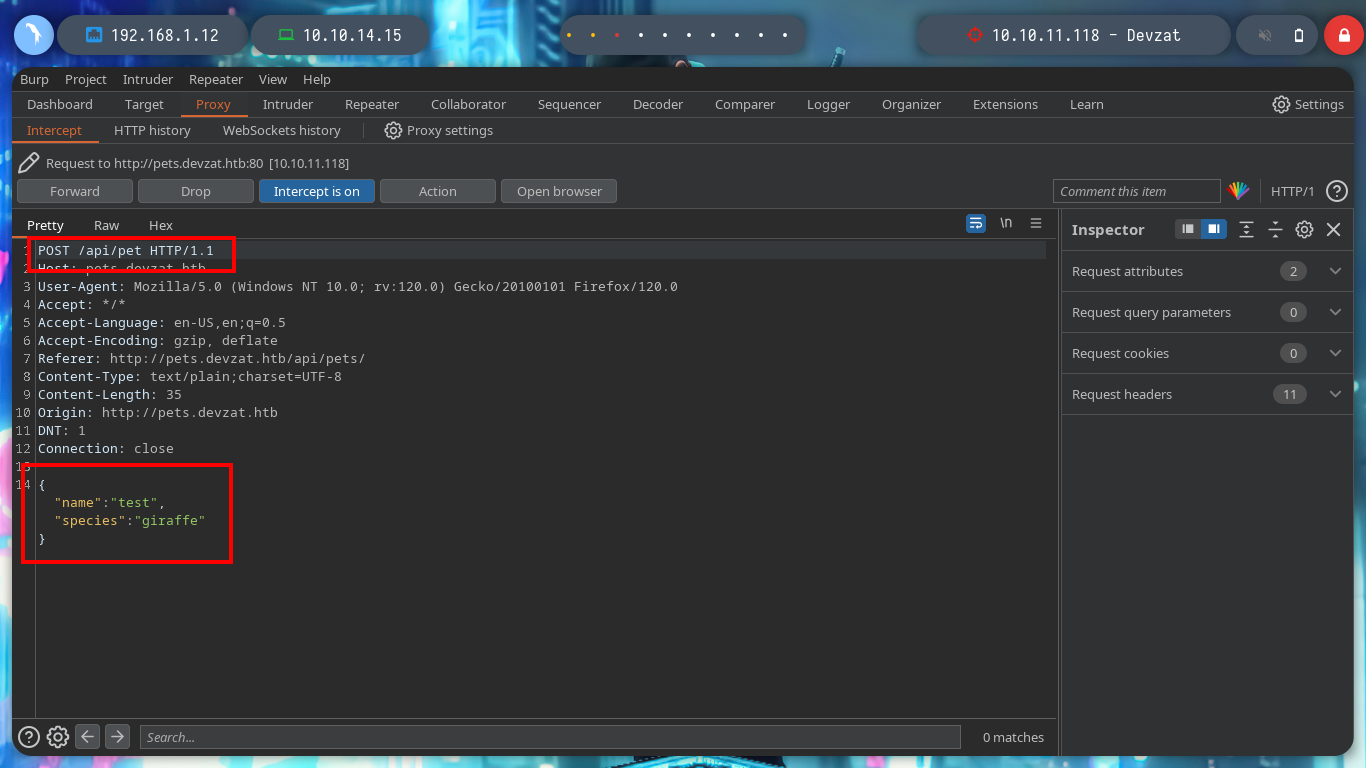This screenshot has height=768, width=1366.
Task: Click the battery icon in top bar
Action: point(1299,35)
